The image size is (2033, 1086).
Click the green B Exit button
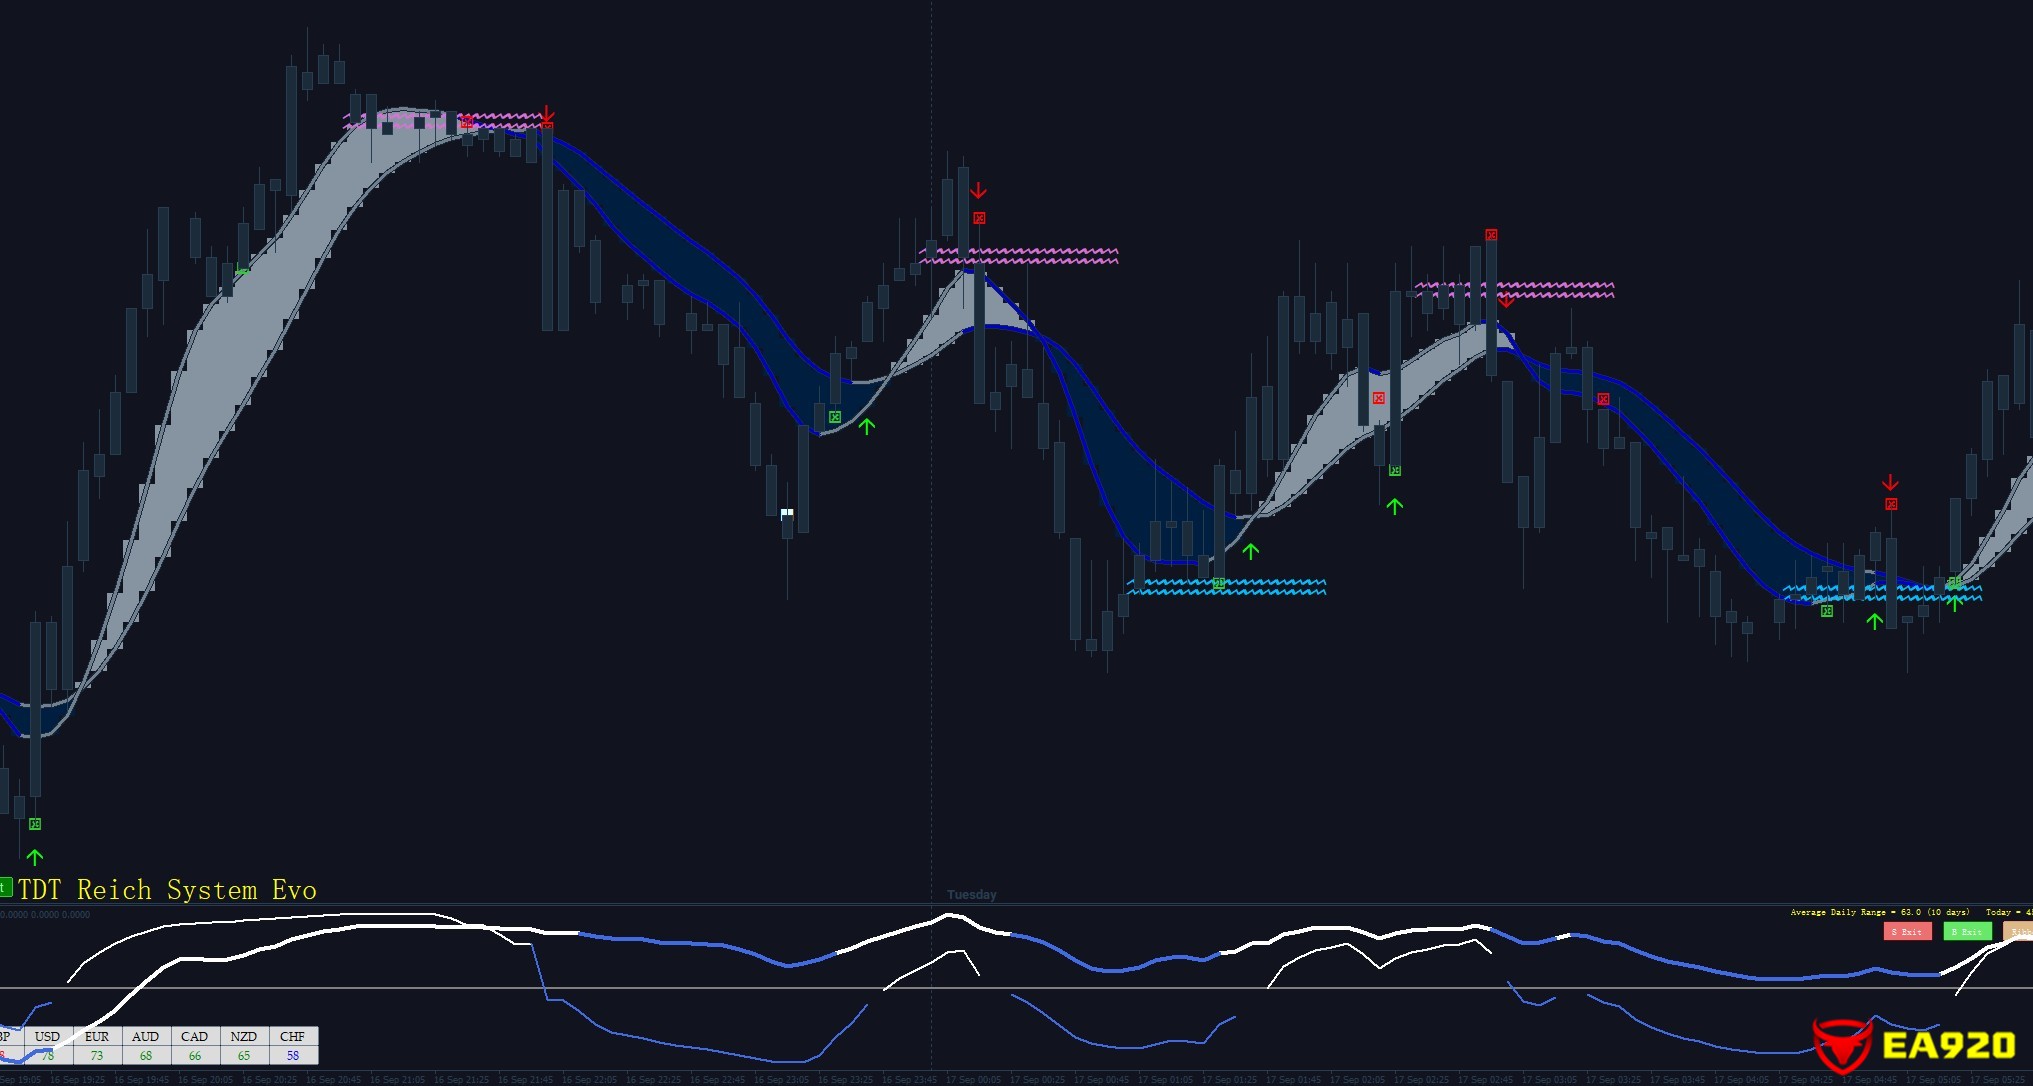(1967, 931)
